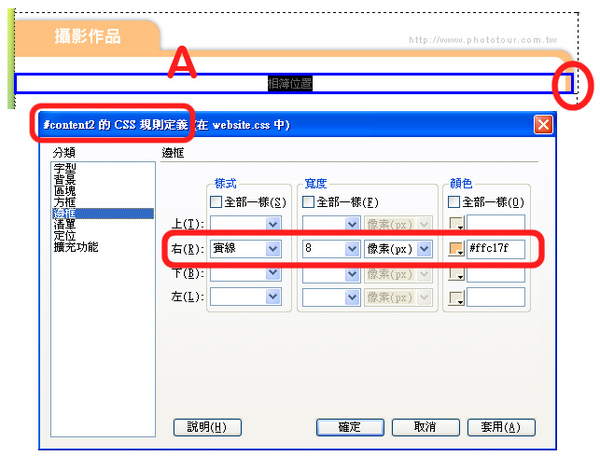This screenshot has width=600, height=456.
Task: Click the left border color text field
Action: (x=496, y=297)
